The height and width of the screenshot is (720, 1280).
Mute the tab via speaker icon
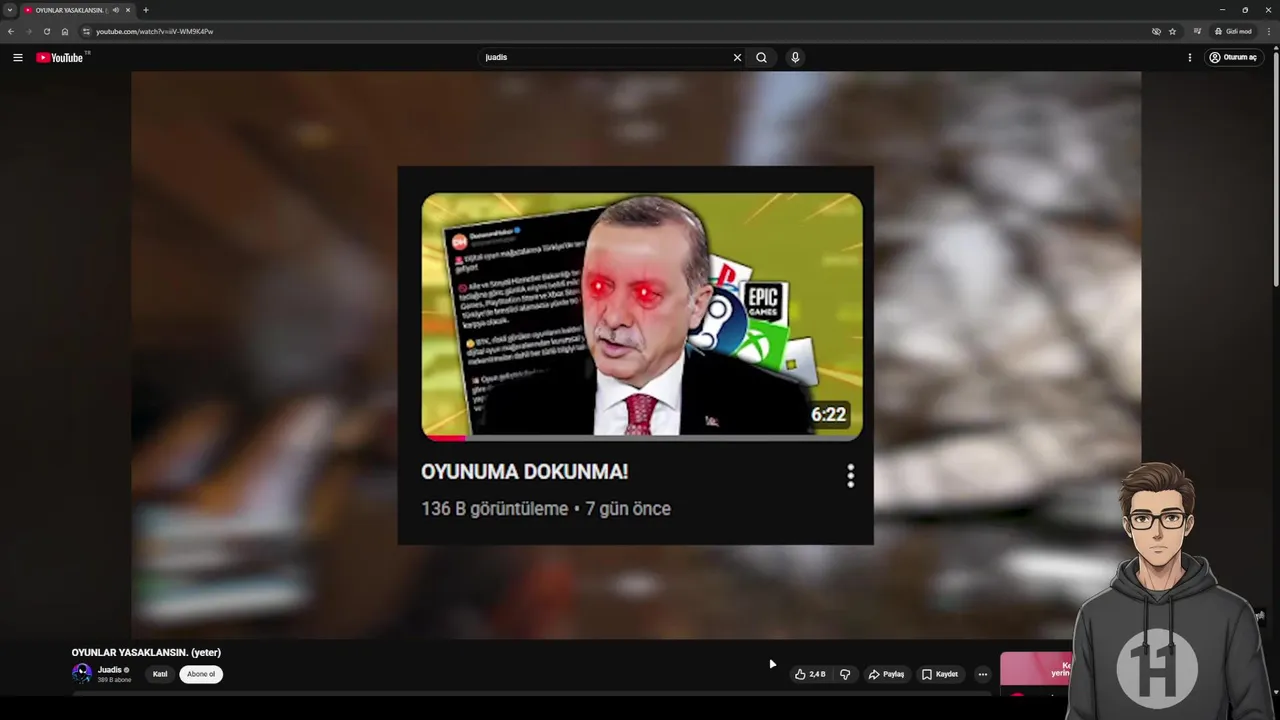point(116,10)
